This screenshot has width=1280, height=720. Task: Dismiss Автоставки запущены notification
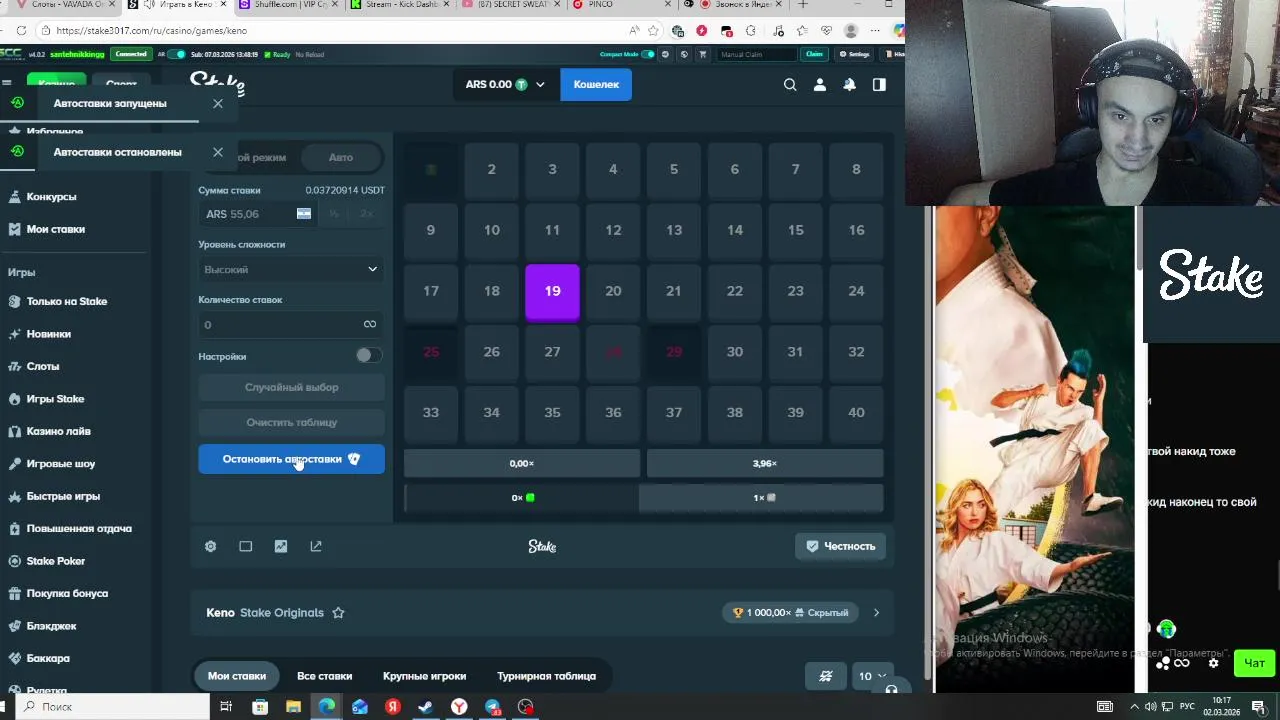[218, 103]
